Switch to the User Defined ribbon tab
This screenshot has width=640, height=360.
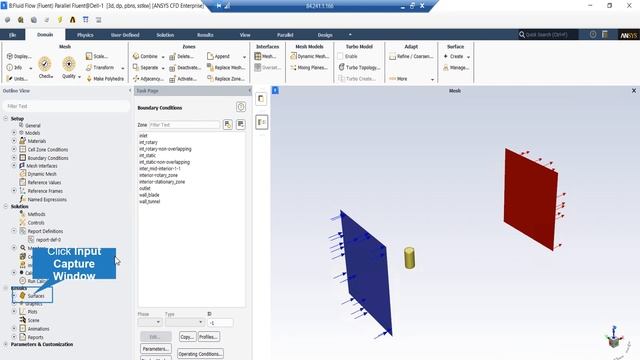tap(125, 35)
